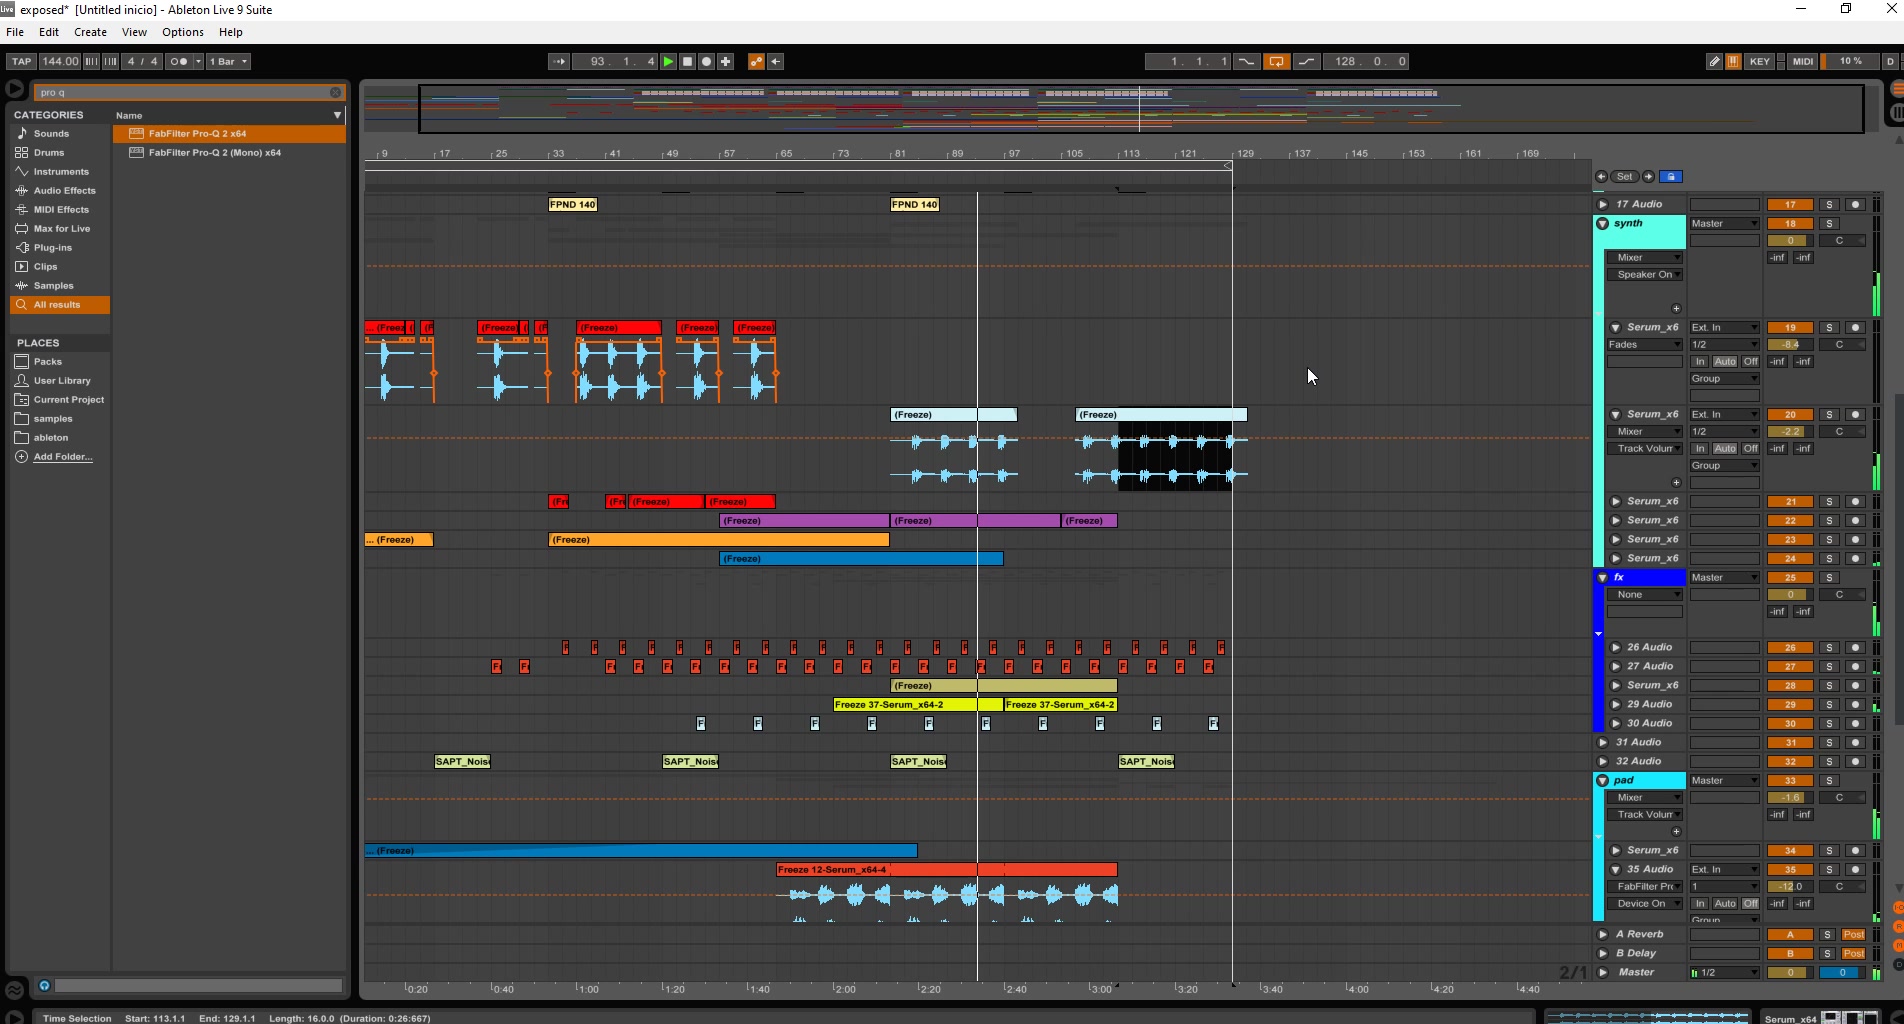Click the Set locator button

click(x=1625, y=177)
